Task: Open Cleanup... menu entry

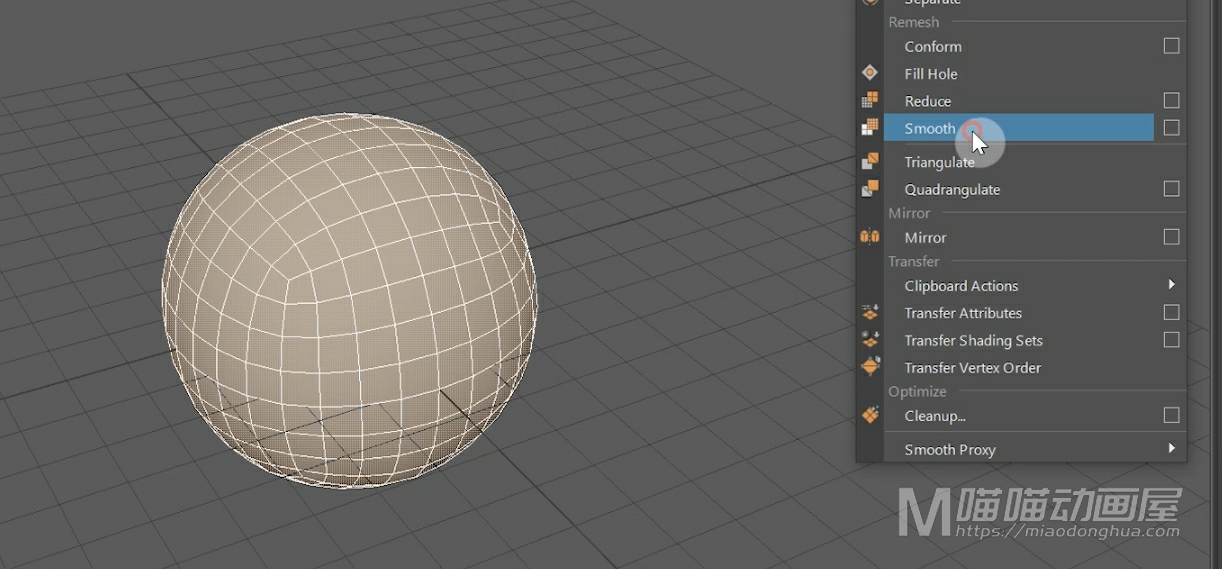Action: click(935, 415)
